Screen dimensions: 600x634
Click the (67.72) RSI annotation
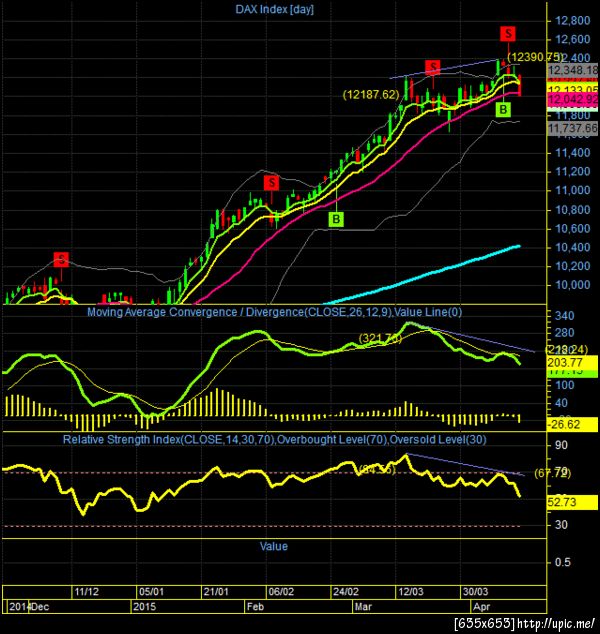pos(552,473)
